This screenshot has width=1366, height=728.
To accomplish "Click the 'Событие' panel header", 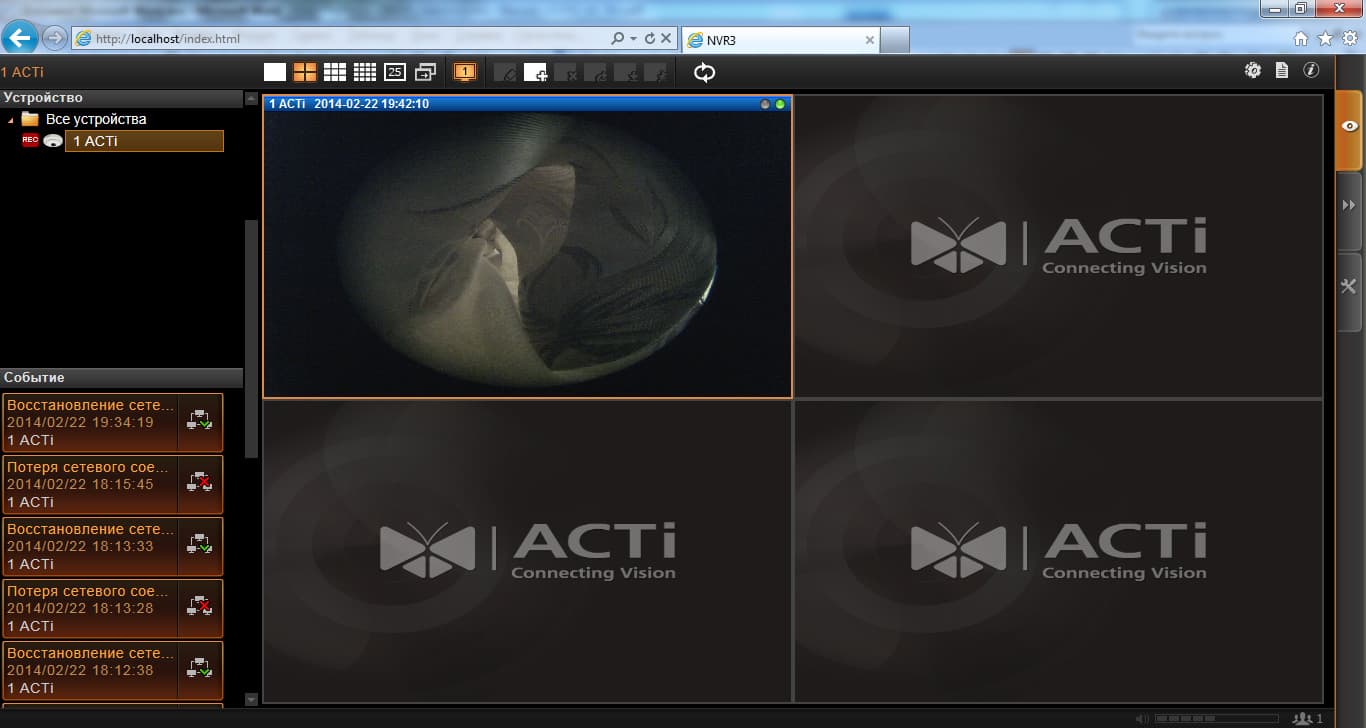I will point(121,378).
